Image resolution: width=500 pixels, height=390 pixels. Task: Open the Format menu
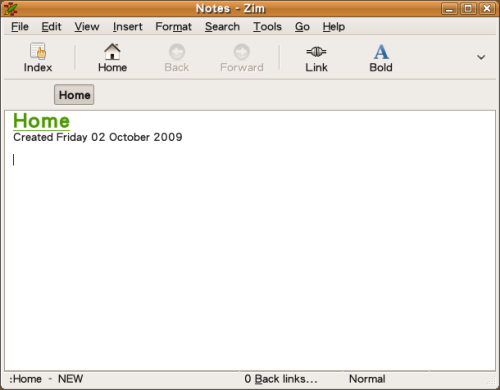click(173, 26)
